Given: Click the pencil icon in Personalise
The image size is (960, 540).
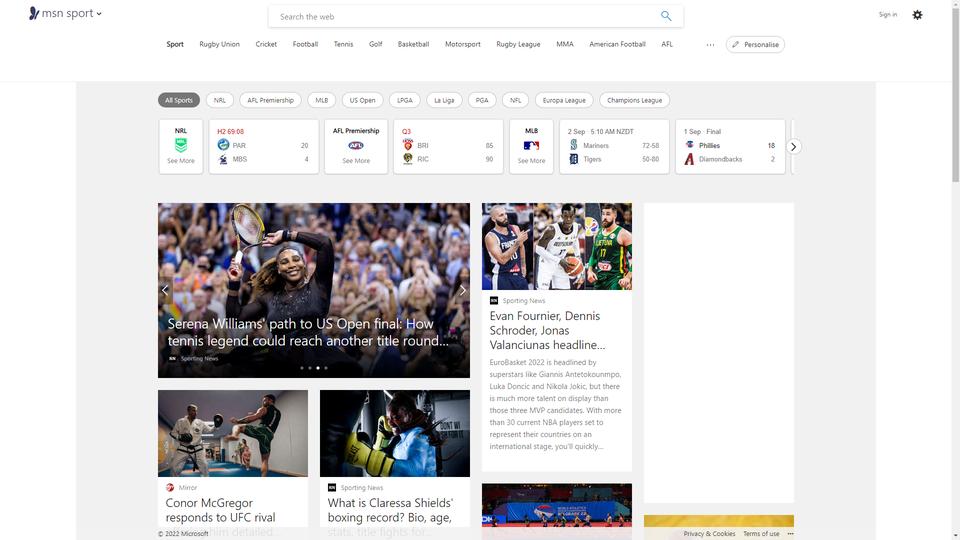Looking at the screenshot, I should point(735,45).
